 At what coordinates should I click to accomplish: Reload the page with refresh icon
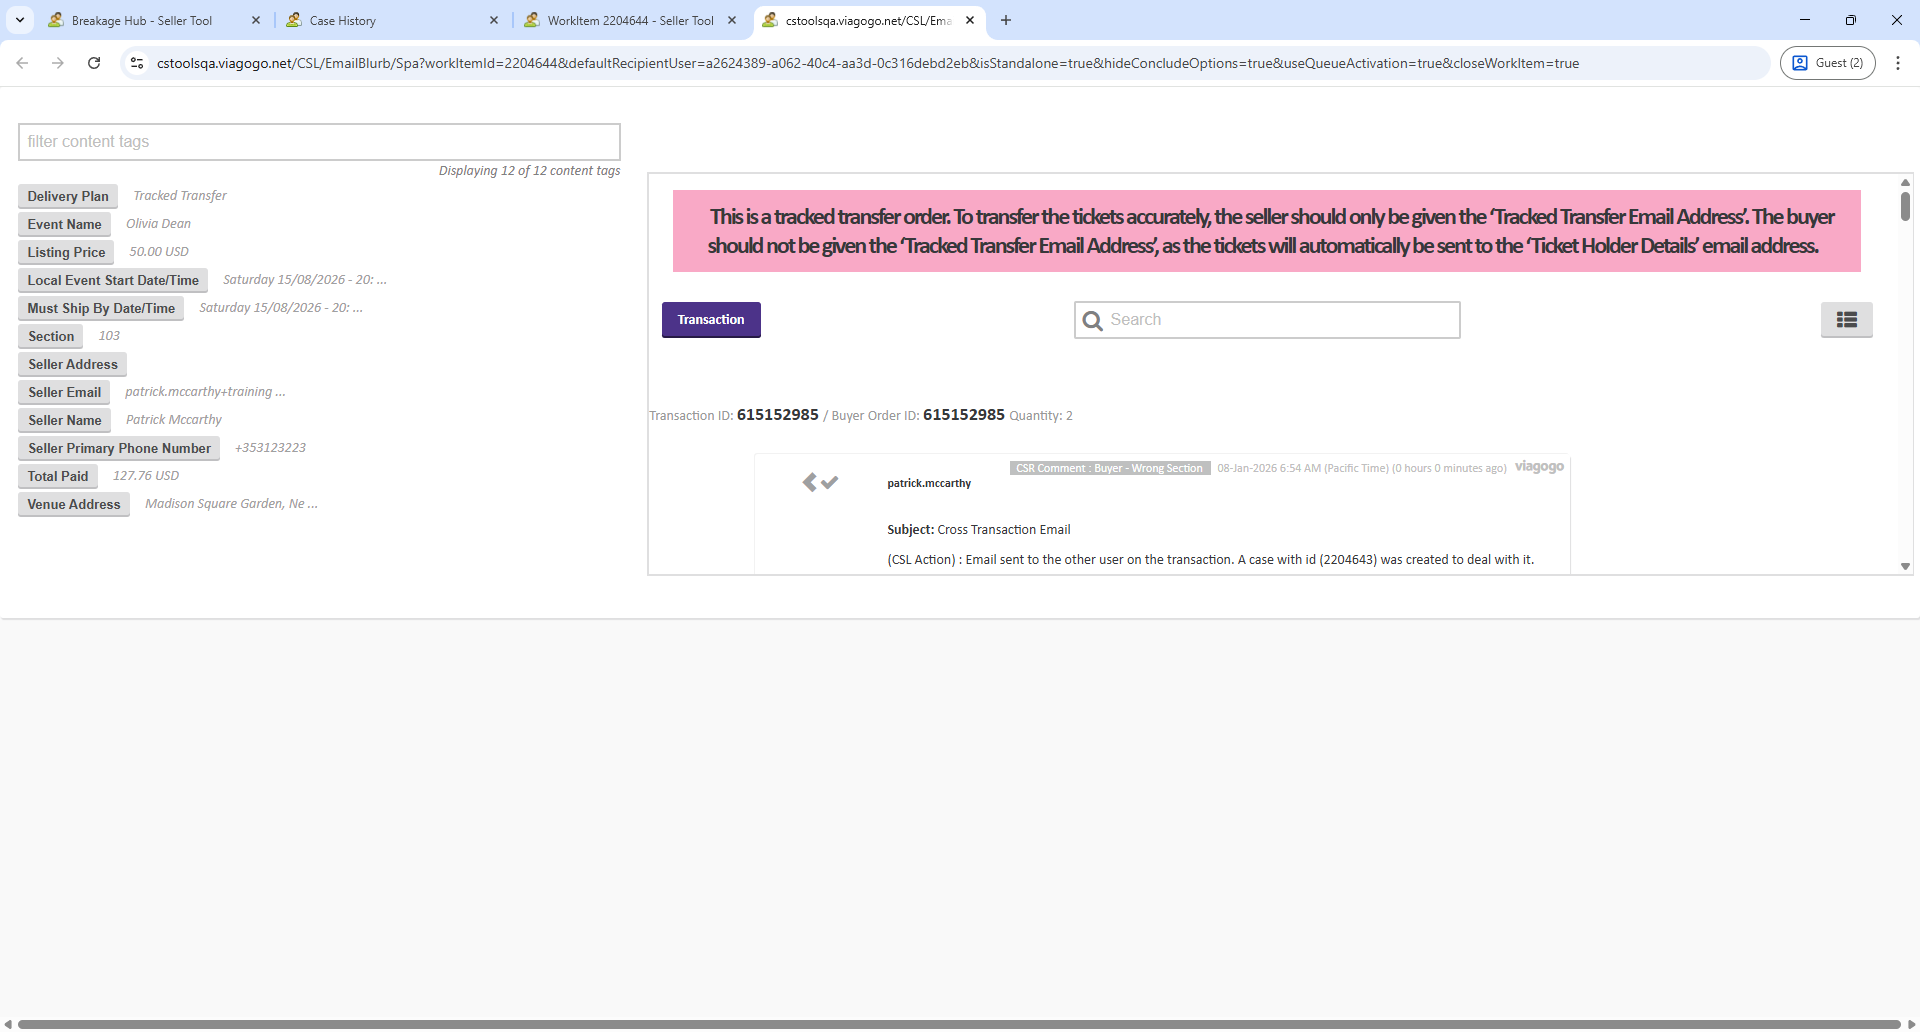pos(94,63)
